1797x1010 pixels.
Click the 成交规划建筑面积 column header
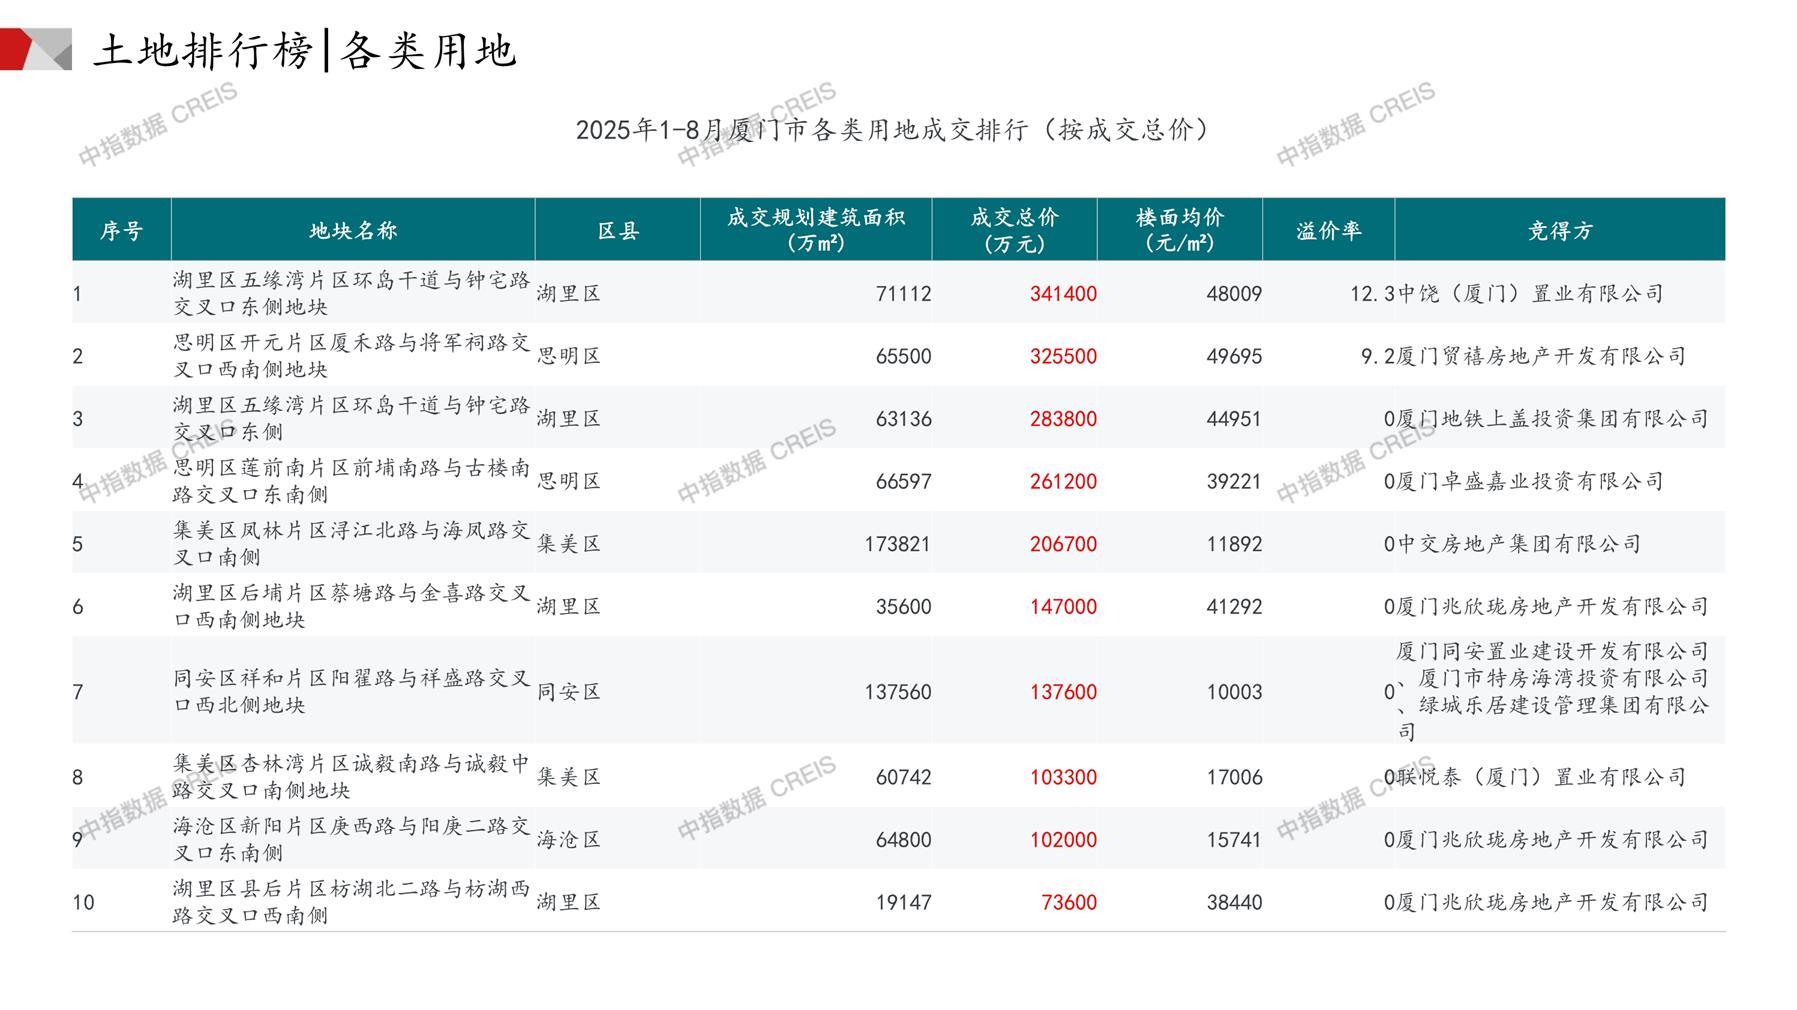tap(816, 231)
